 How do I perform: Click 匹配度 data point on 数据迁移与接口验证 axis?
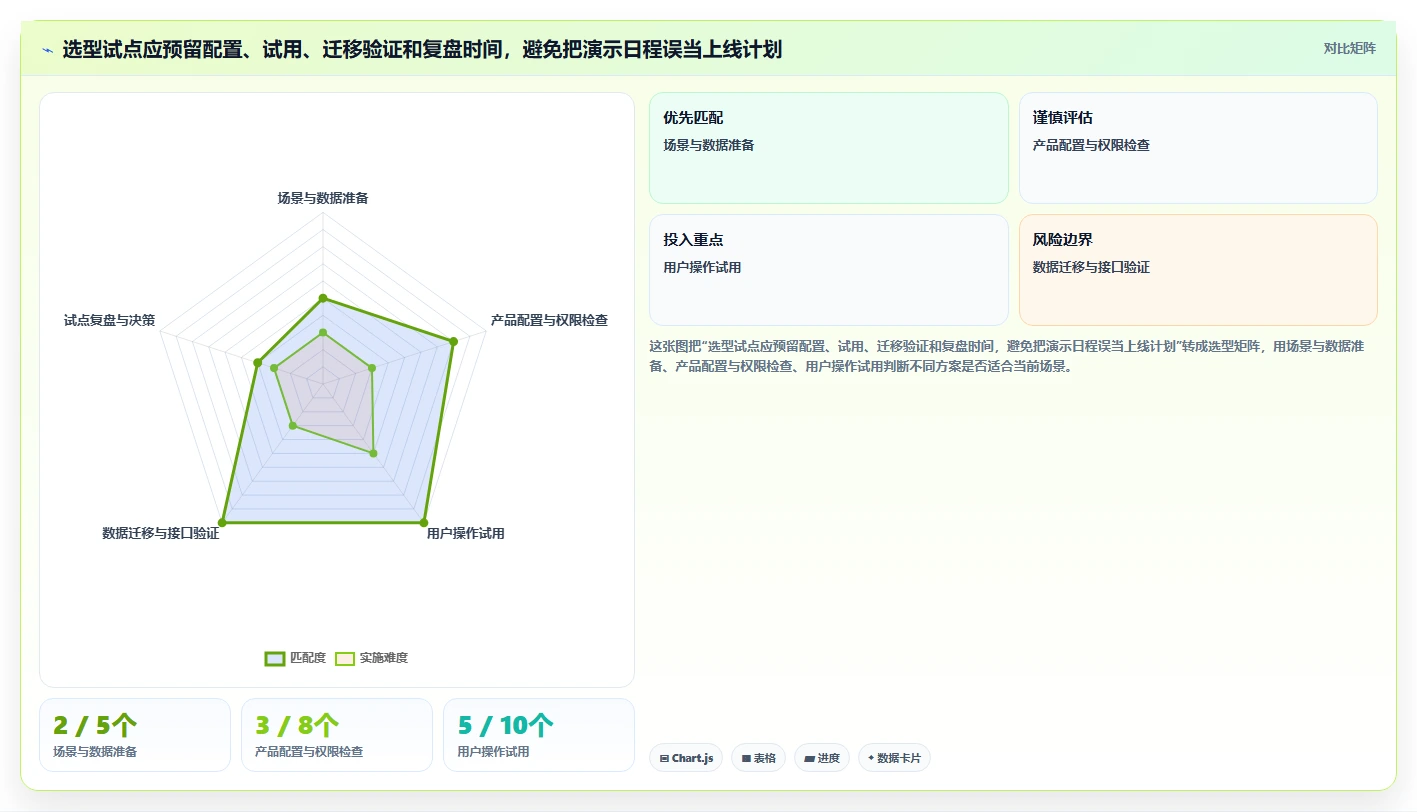(x=222, y=522)
